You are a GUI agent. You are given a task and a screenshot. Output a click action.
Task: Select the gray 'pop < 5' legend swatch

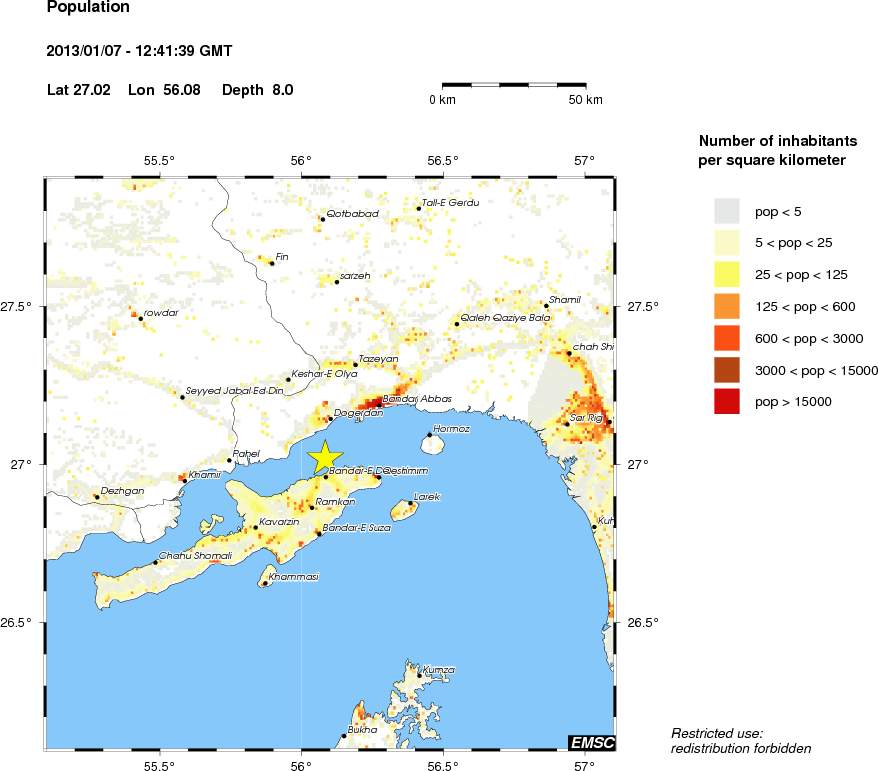(x=727, y=212)
